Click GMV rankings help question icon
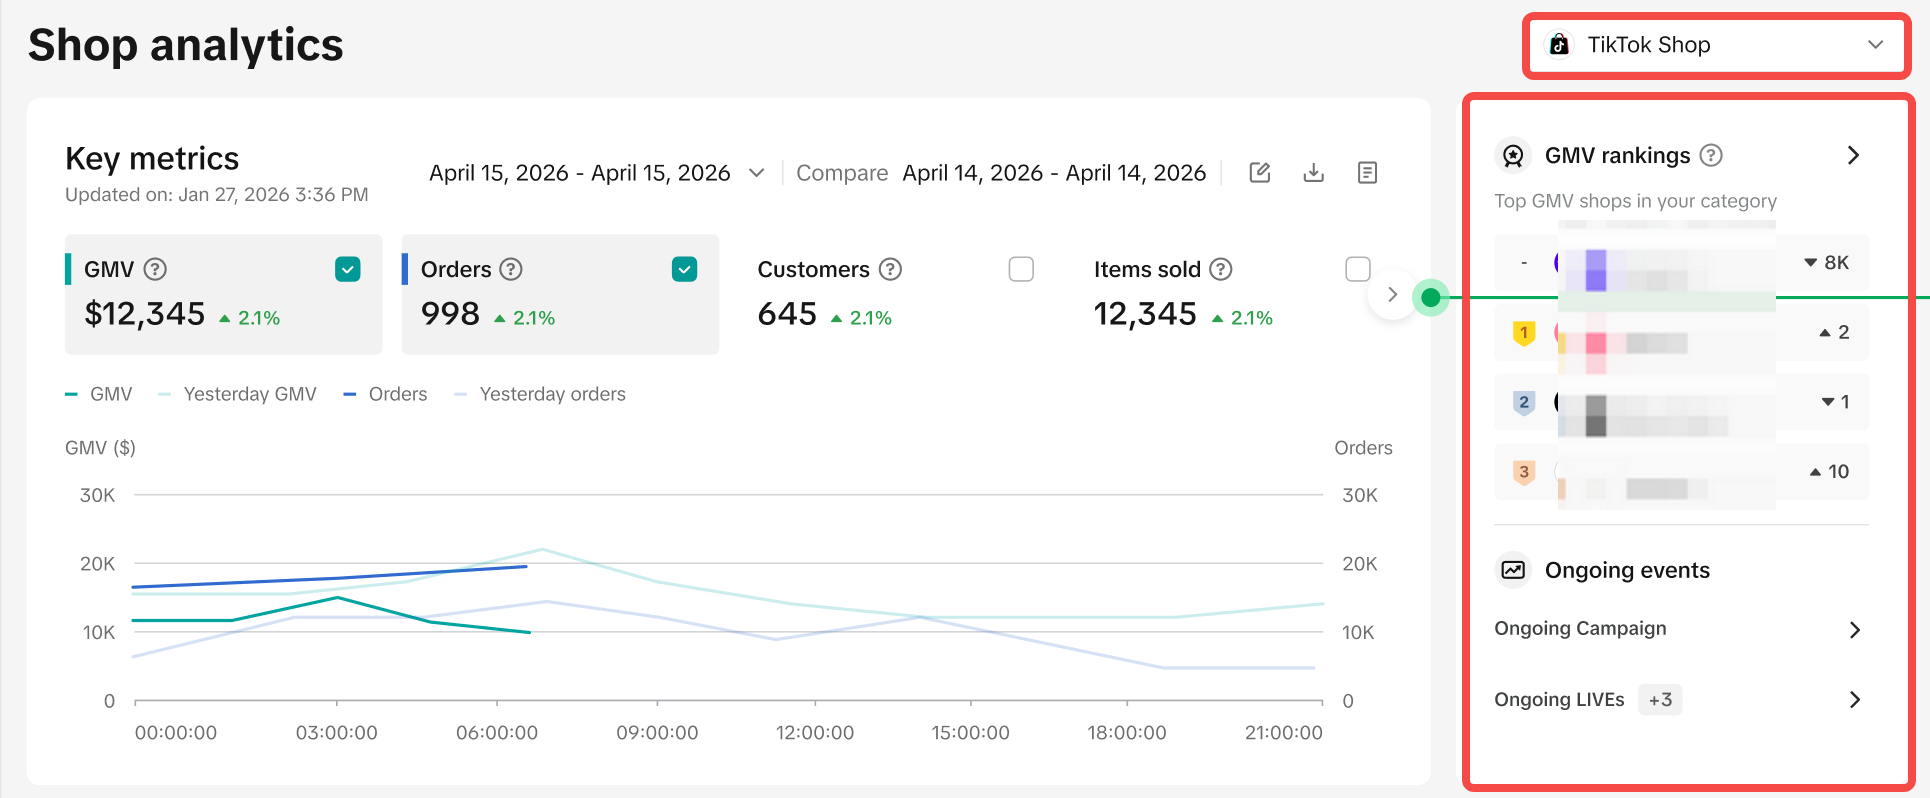The image size is (1930, 798). tap(1711, 155)
